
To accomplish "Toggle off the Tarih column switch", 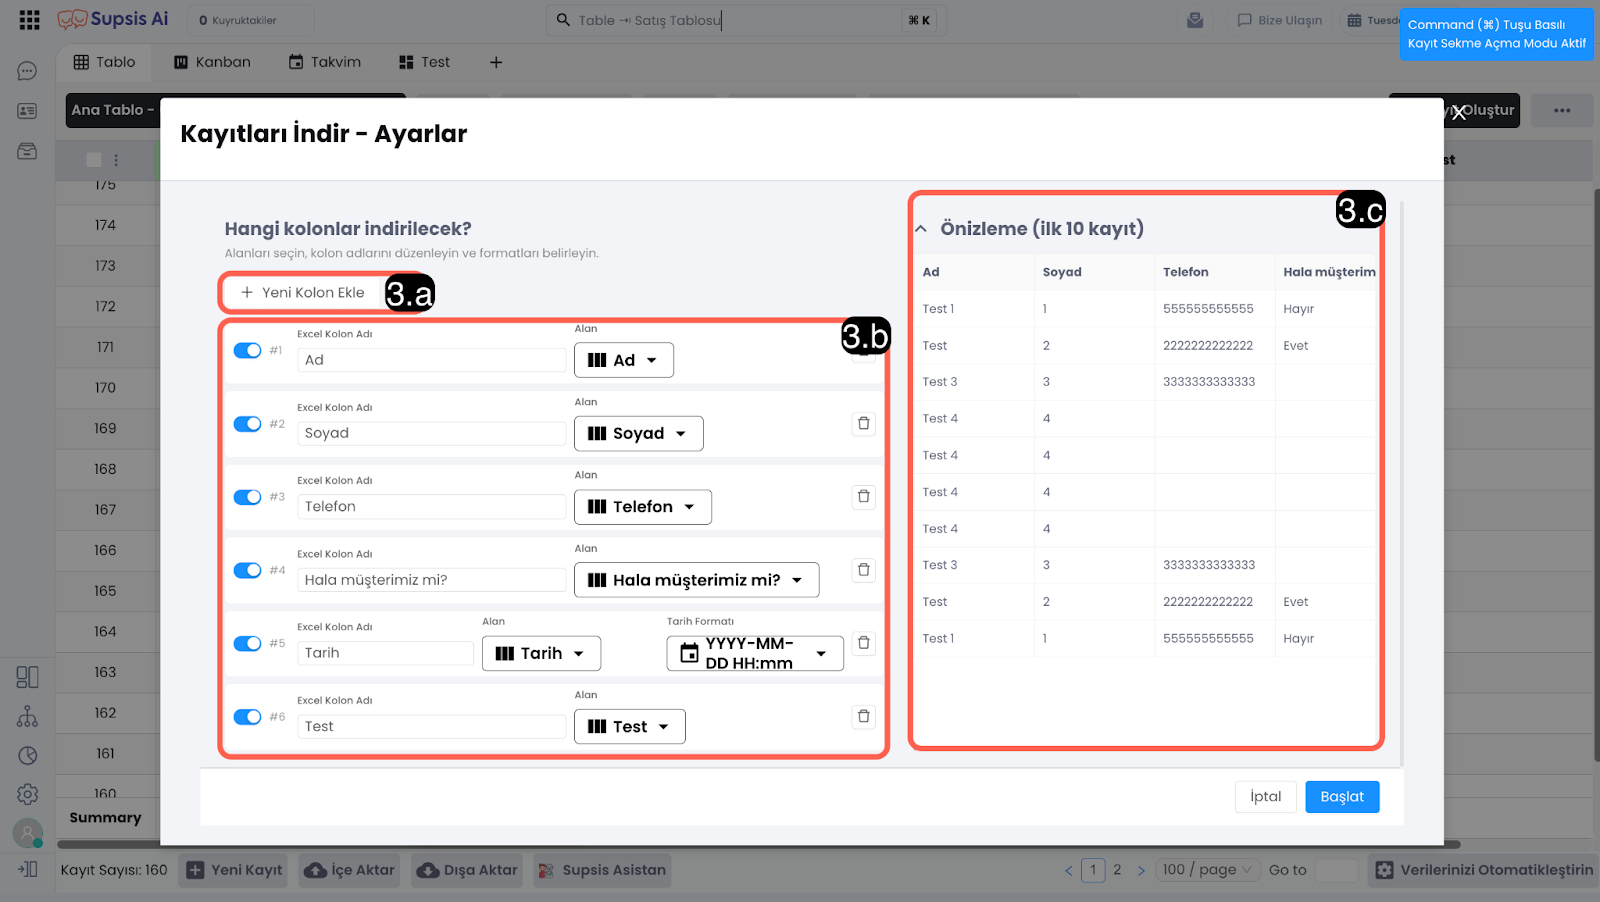I will (247, 644).
